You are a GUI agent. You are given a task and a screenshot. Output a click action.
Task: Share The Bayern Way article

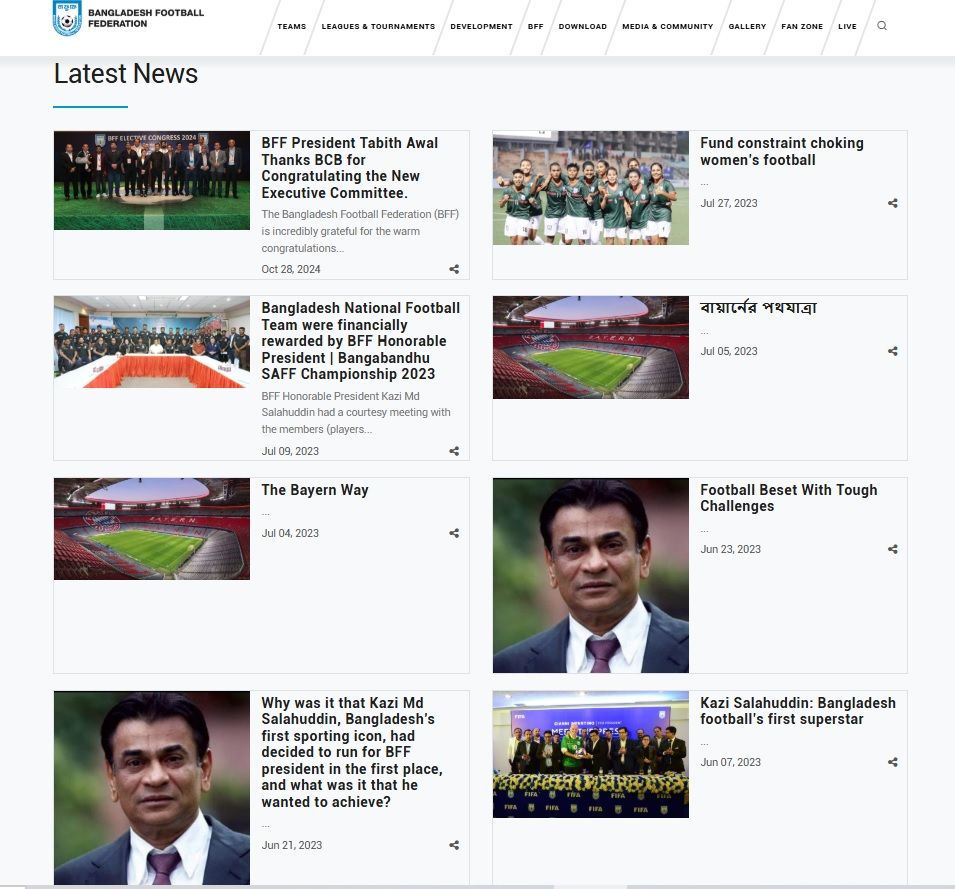(x=454, y=533)
